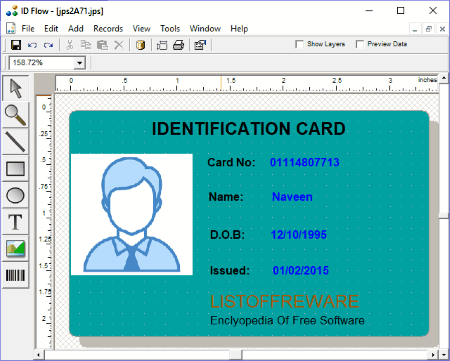Screen dimensions: 450x361
Task: Restore the inner document window
Action: coord(429,29)
